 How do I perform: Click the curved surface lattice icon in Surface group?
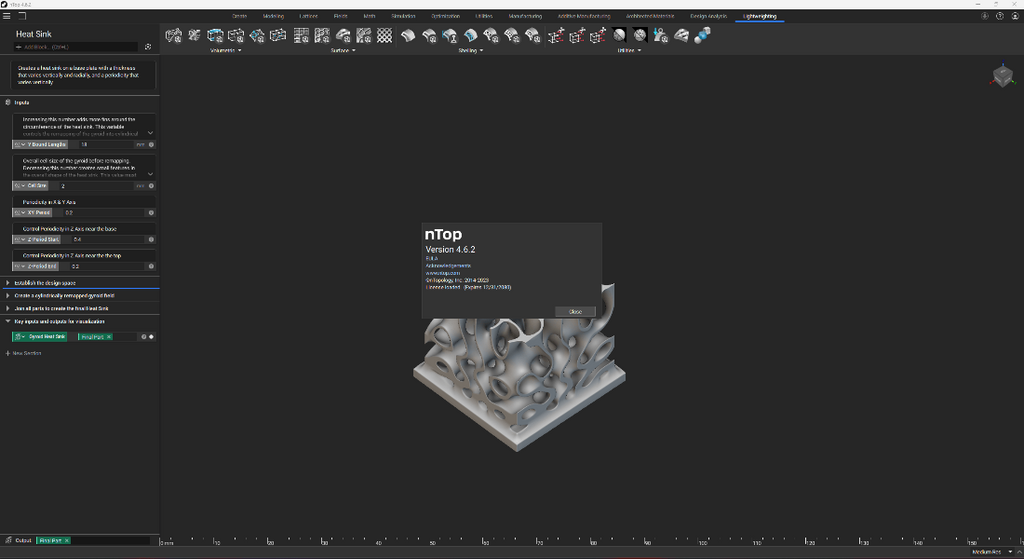343,35
